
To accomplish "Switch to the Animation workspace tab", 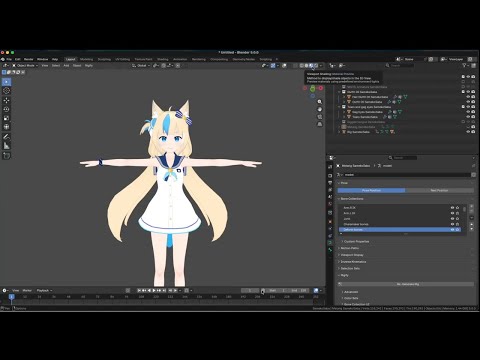I will pyautogui.click(x=180, y=59).
